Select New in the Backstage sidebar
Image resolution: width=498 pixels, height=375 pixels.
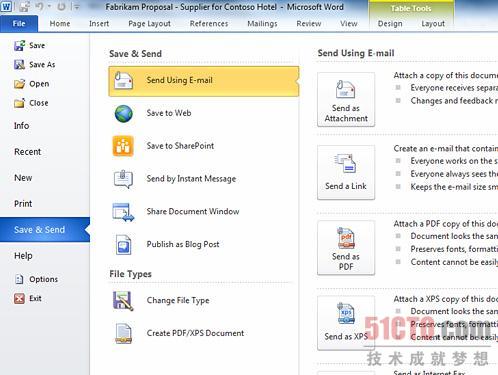[x=23, y=178]
